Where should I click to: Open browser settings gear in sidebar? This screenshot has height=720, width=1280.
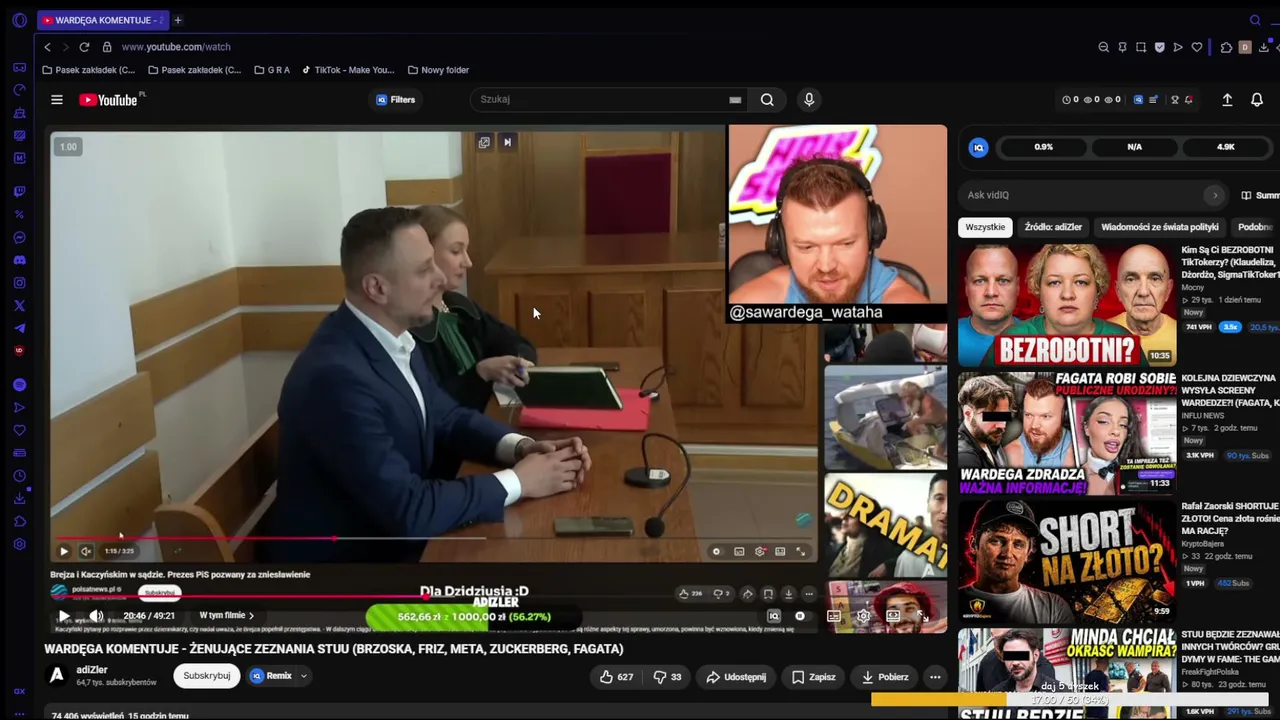click(x=19, y=544)
